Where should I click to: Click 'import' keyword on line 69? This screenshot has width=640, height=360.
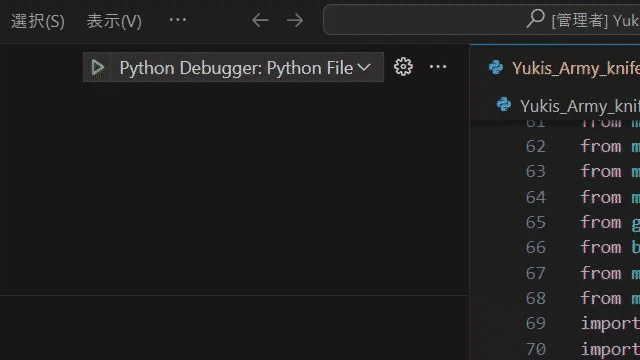click(610, 324)
